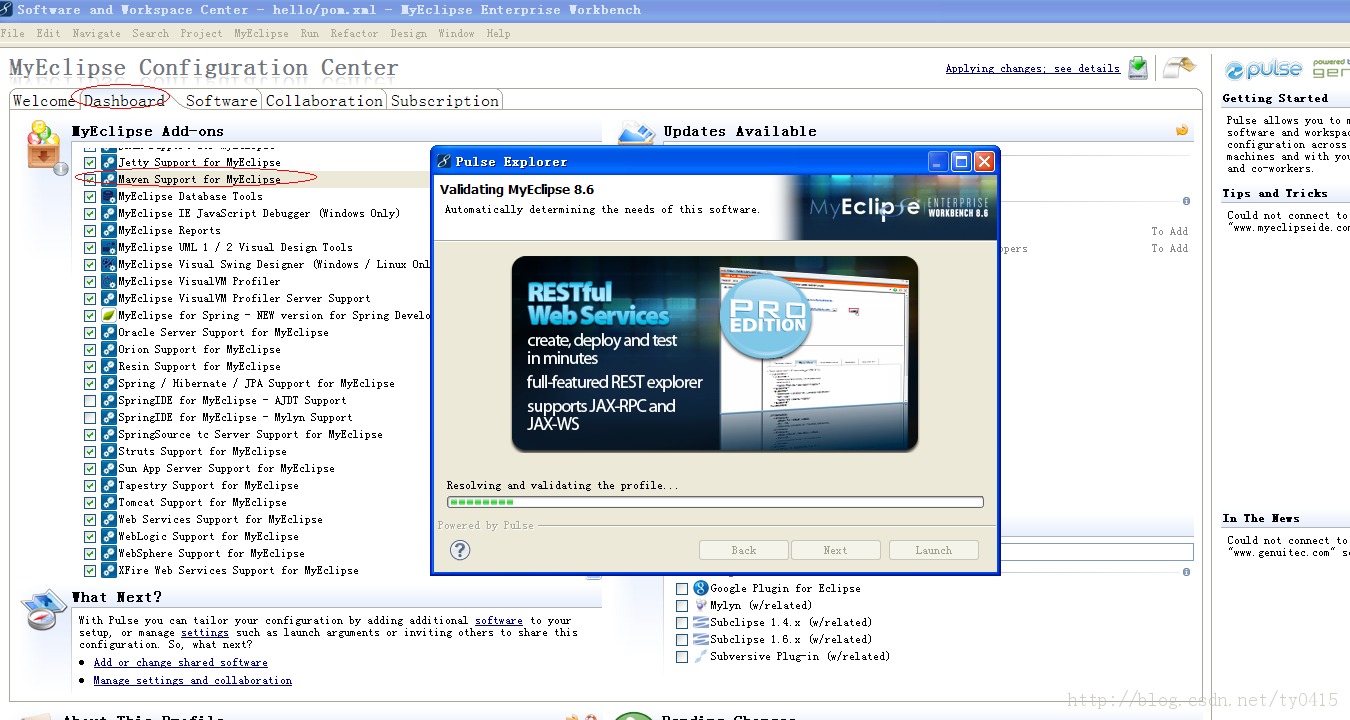Open the Refactor menu
Image resolution: width=1350 pixels, height=720 pixels.
click(x=354, y=33)
